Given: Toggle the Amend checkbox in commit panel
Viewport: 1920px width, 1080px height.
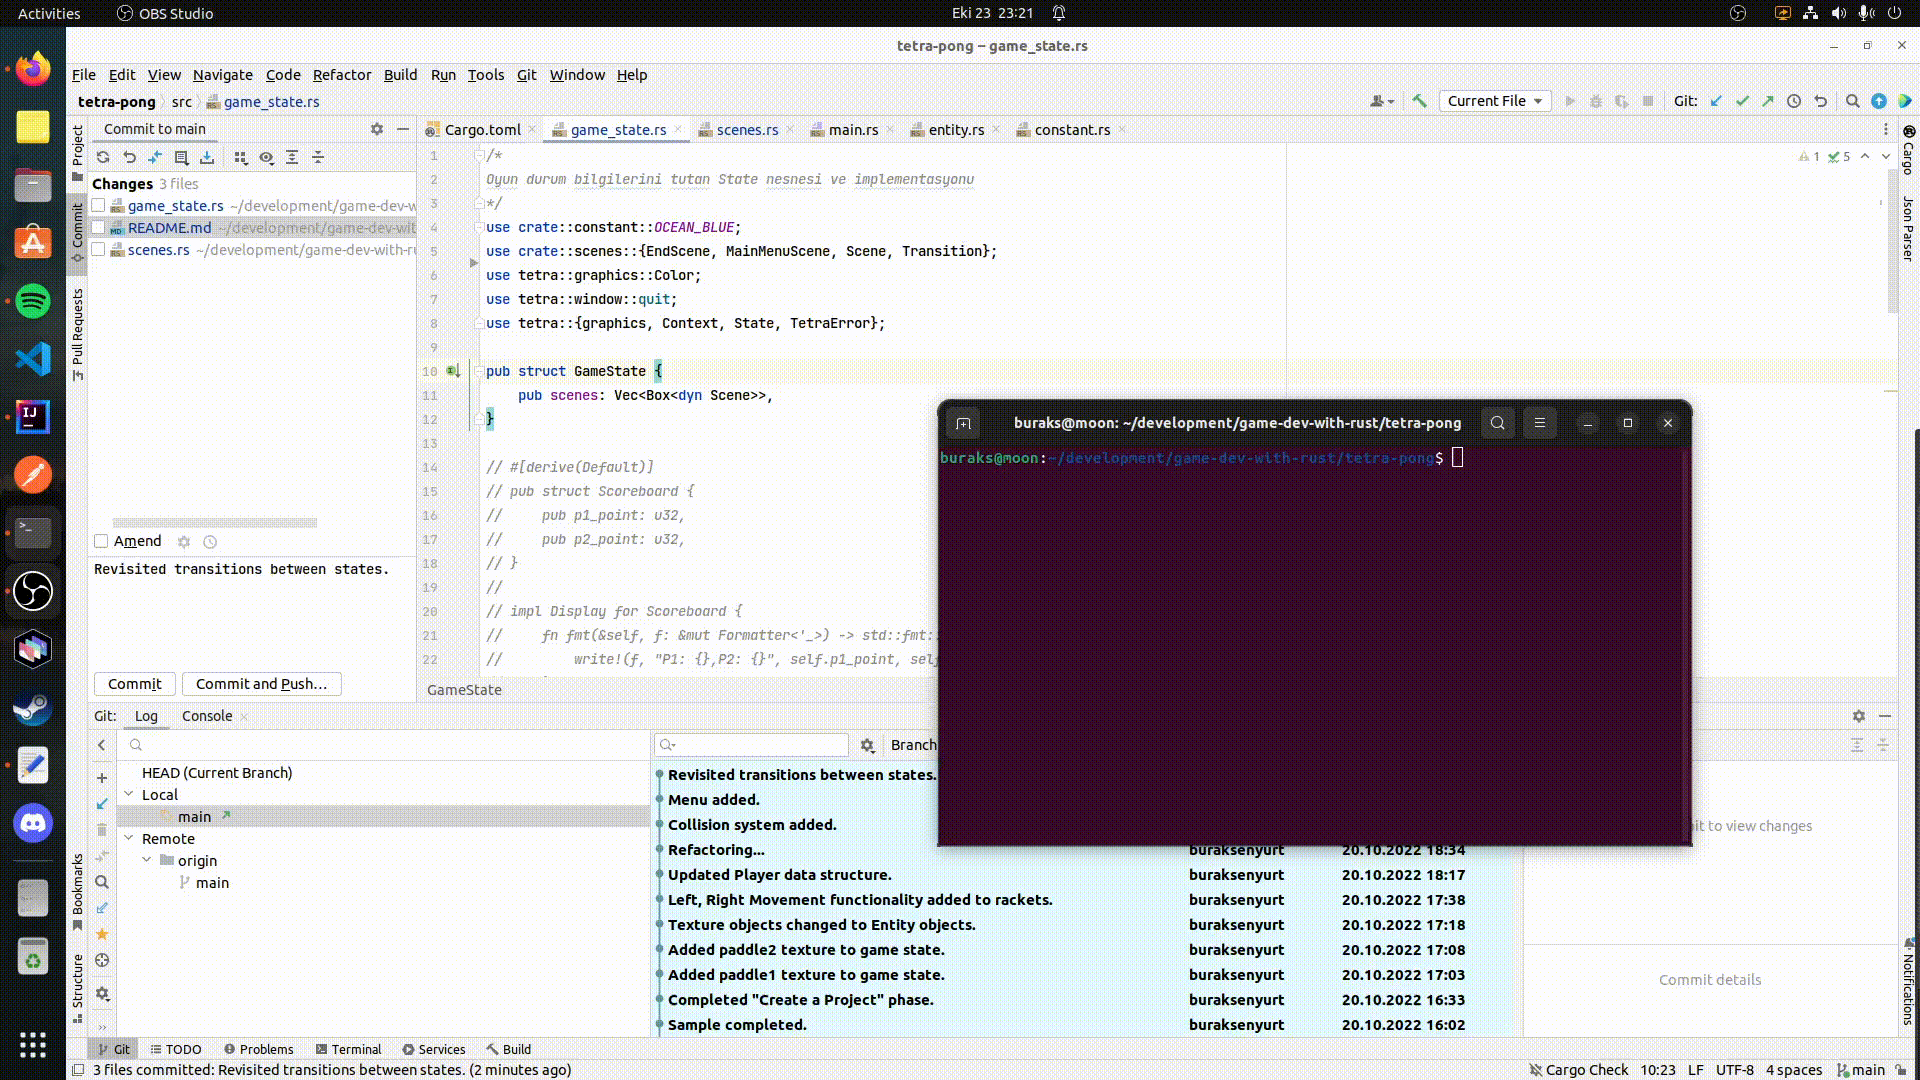Looking at the screenshot, I should 100,541.
